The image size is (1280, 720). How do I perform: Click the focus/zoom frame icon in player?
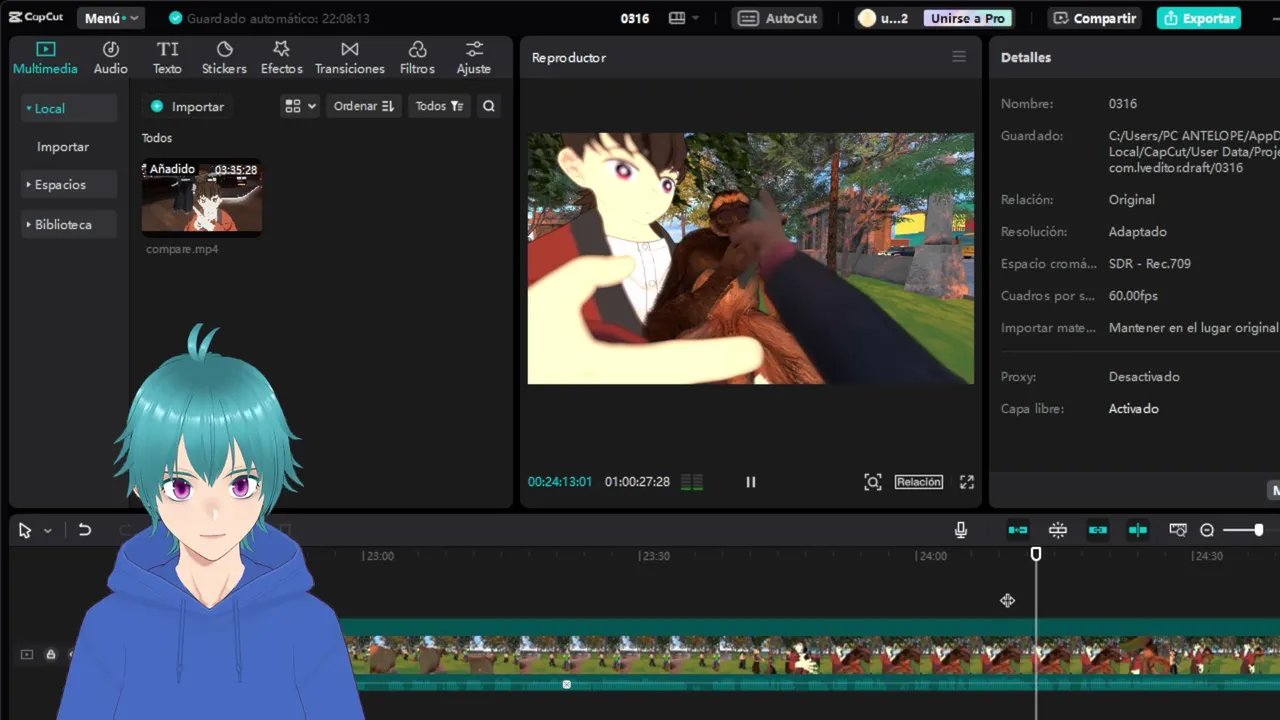[x=872, y=482]
